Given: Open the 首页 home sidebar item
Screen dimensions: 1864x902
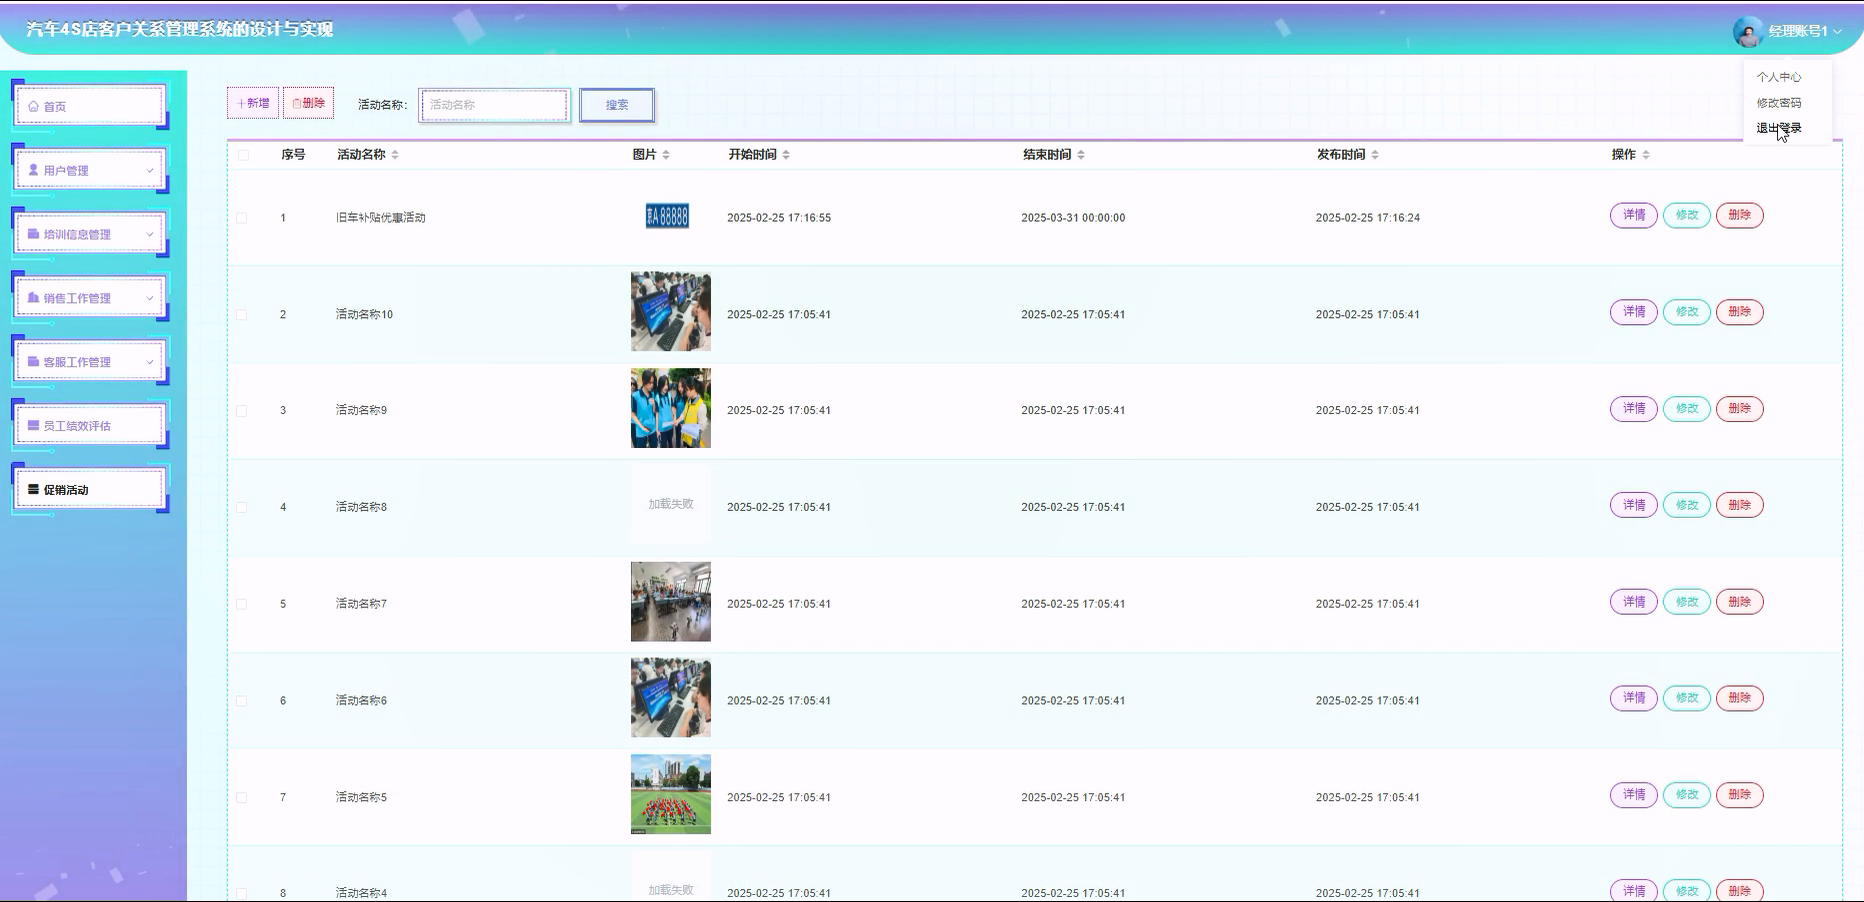Looking at the screenshot, I should 90,106.
